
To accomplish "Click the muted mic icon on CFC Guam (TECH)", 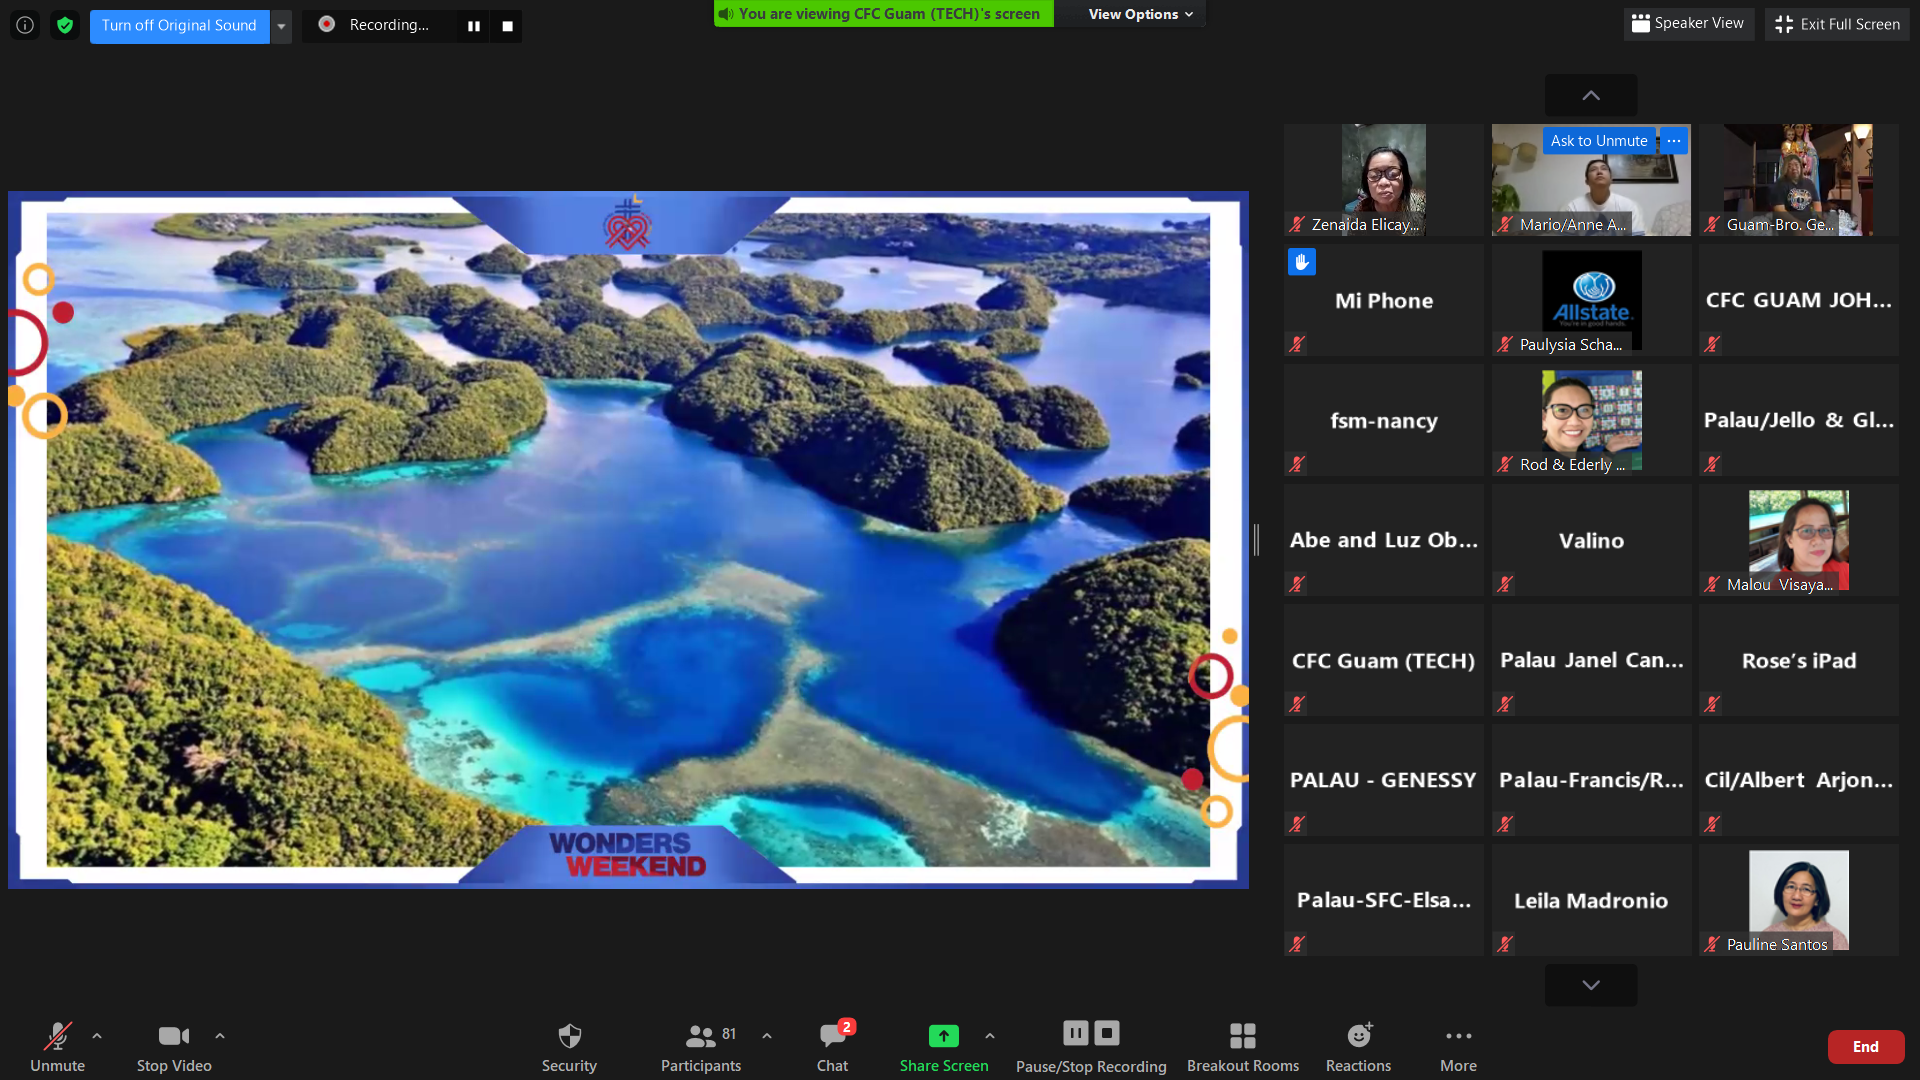I will click(1297, 704).
